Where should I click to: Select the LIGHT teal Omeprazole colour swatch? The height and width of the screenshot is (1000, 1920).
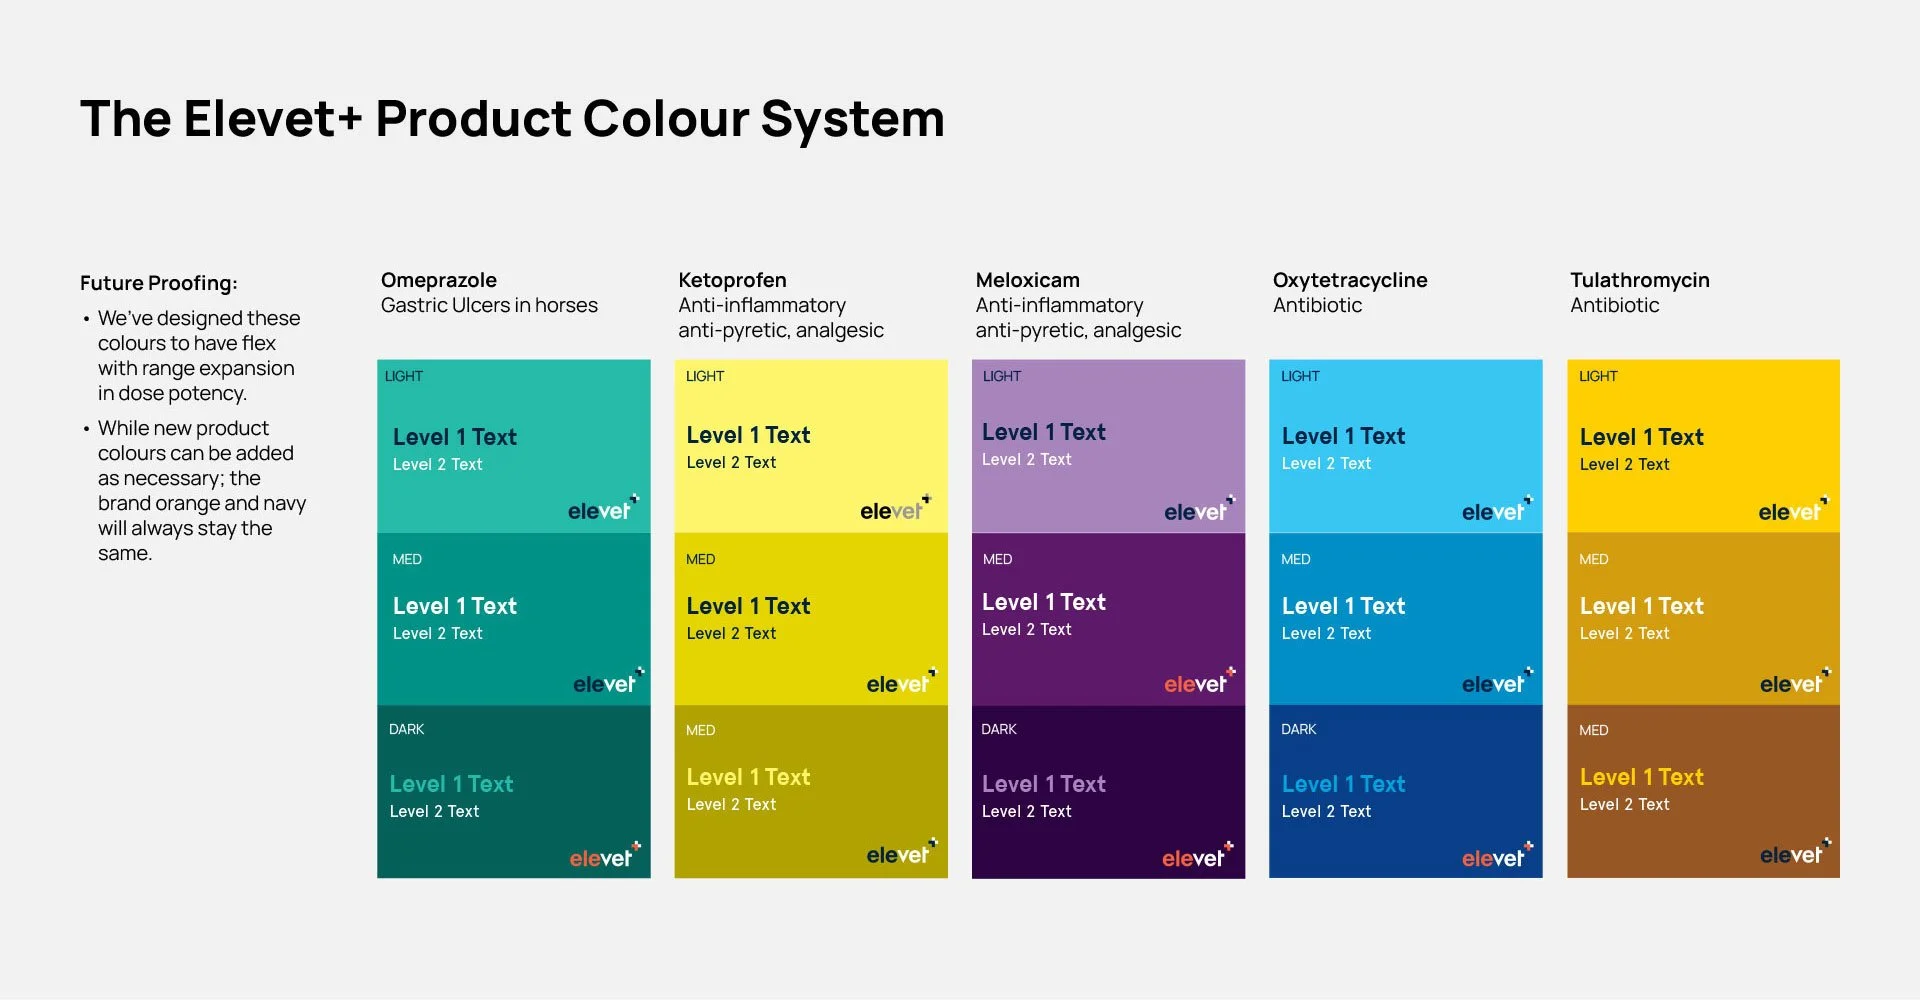pos(513,446)
